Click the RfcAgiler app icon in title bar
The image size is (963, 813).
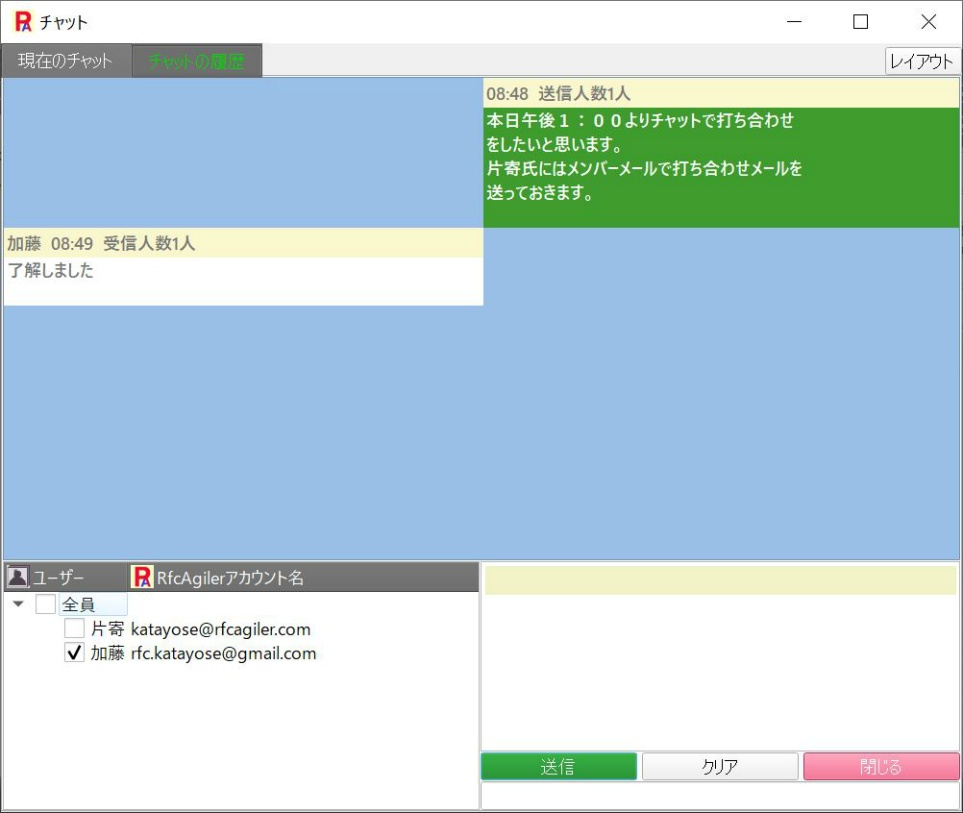tap(23, 22)
